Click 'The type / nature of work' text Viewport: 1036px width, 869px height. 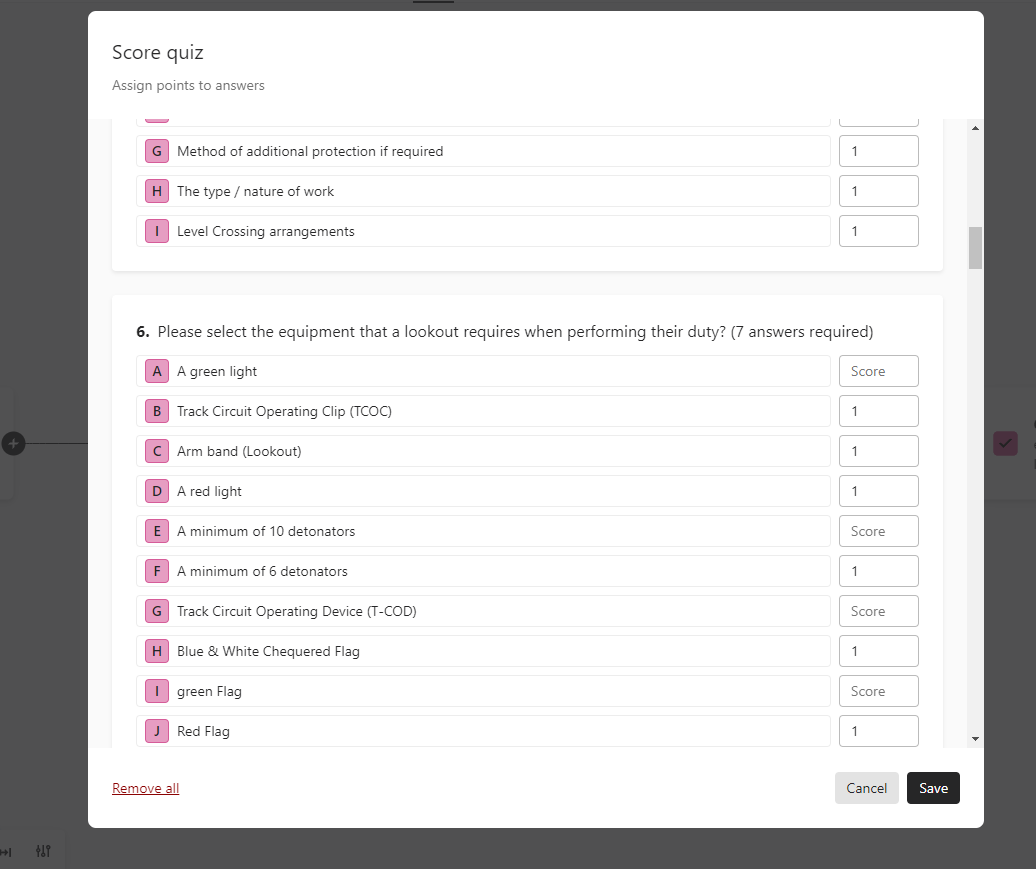pos(255,191)
